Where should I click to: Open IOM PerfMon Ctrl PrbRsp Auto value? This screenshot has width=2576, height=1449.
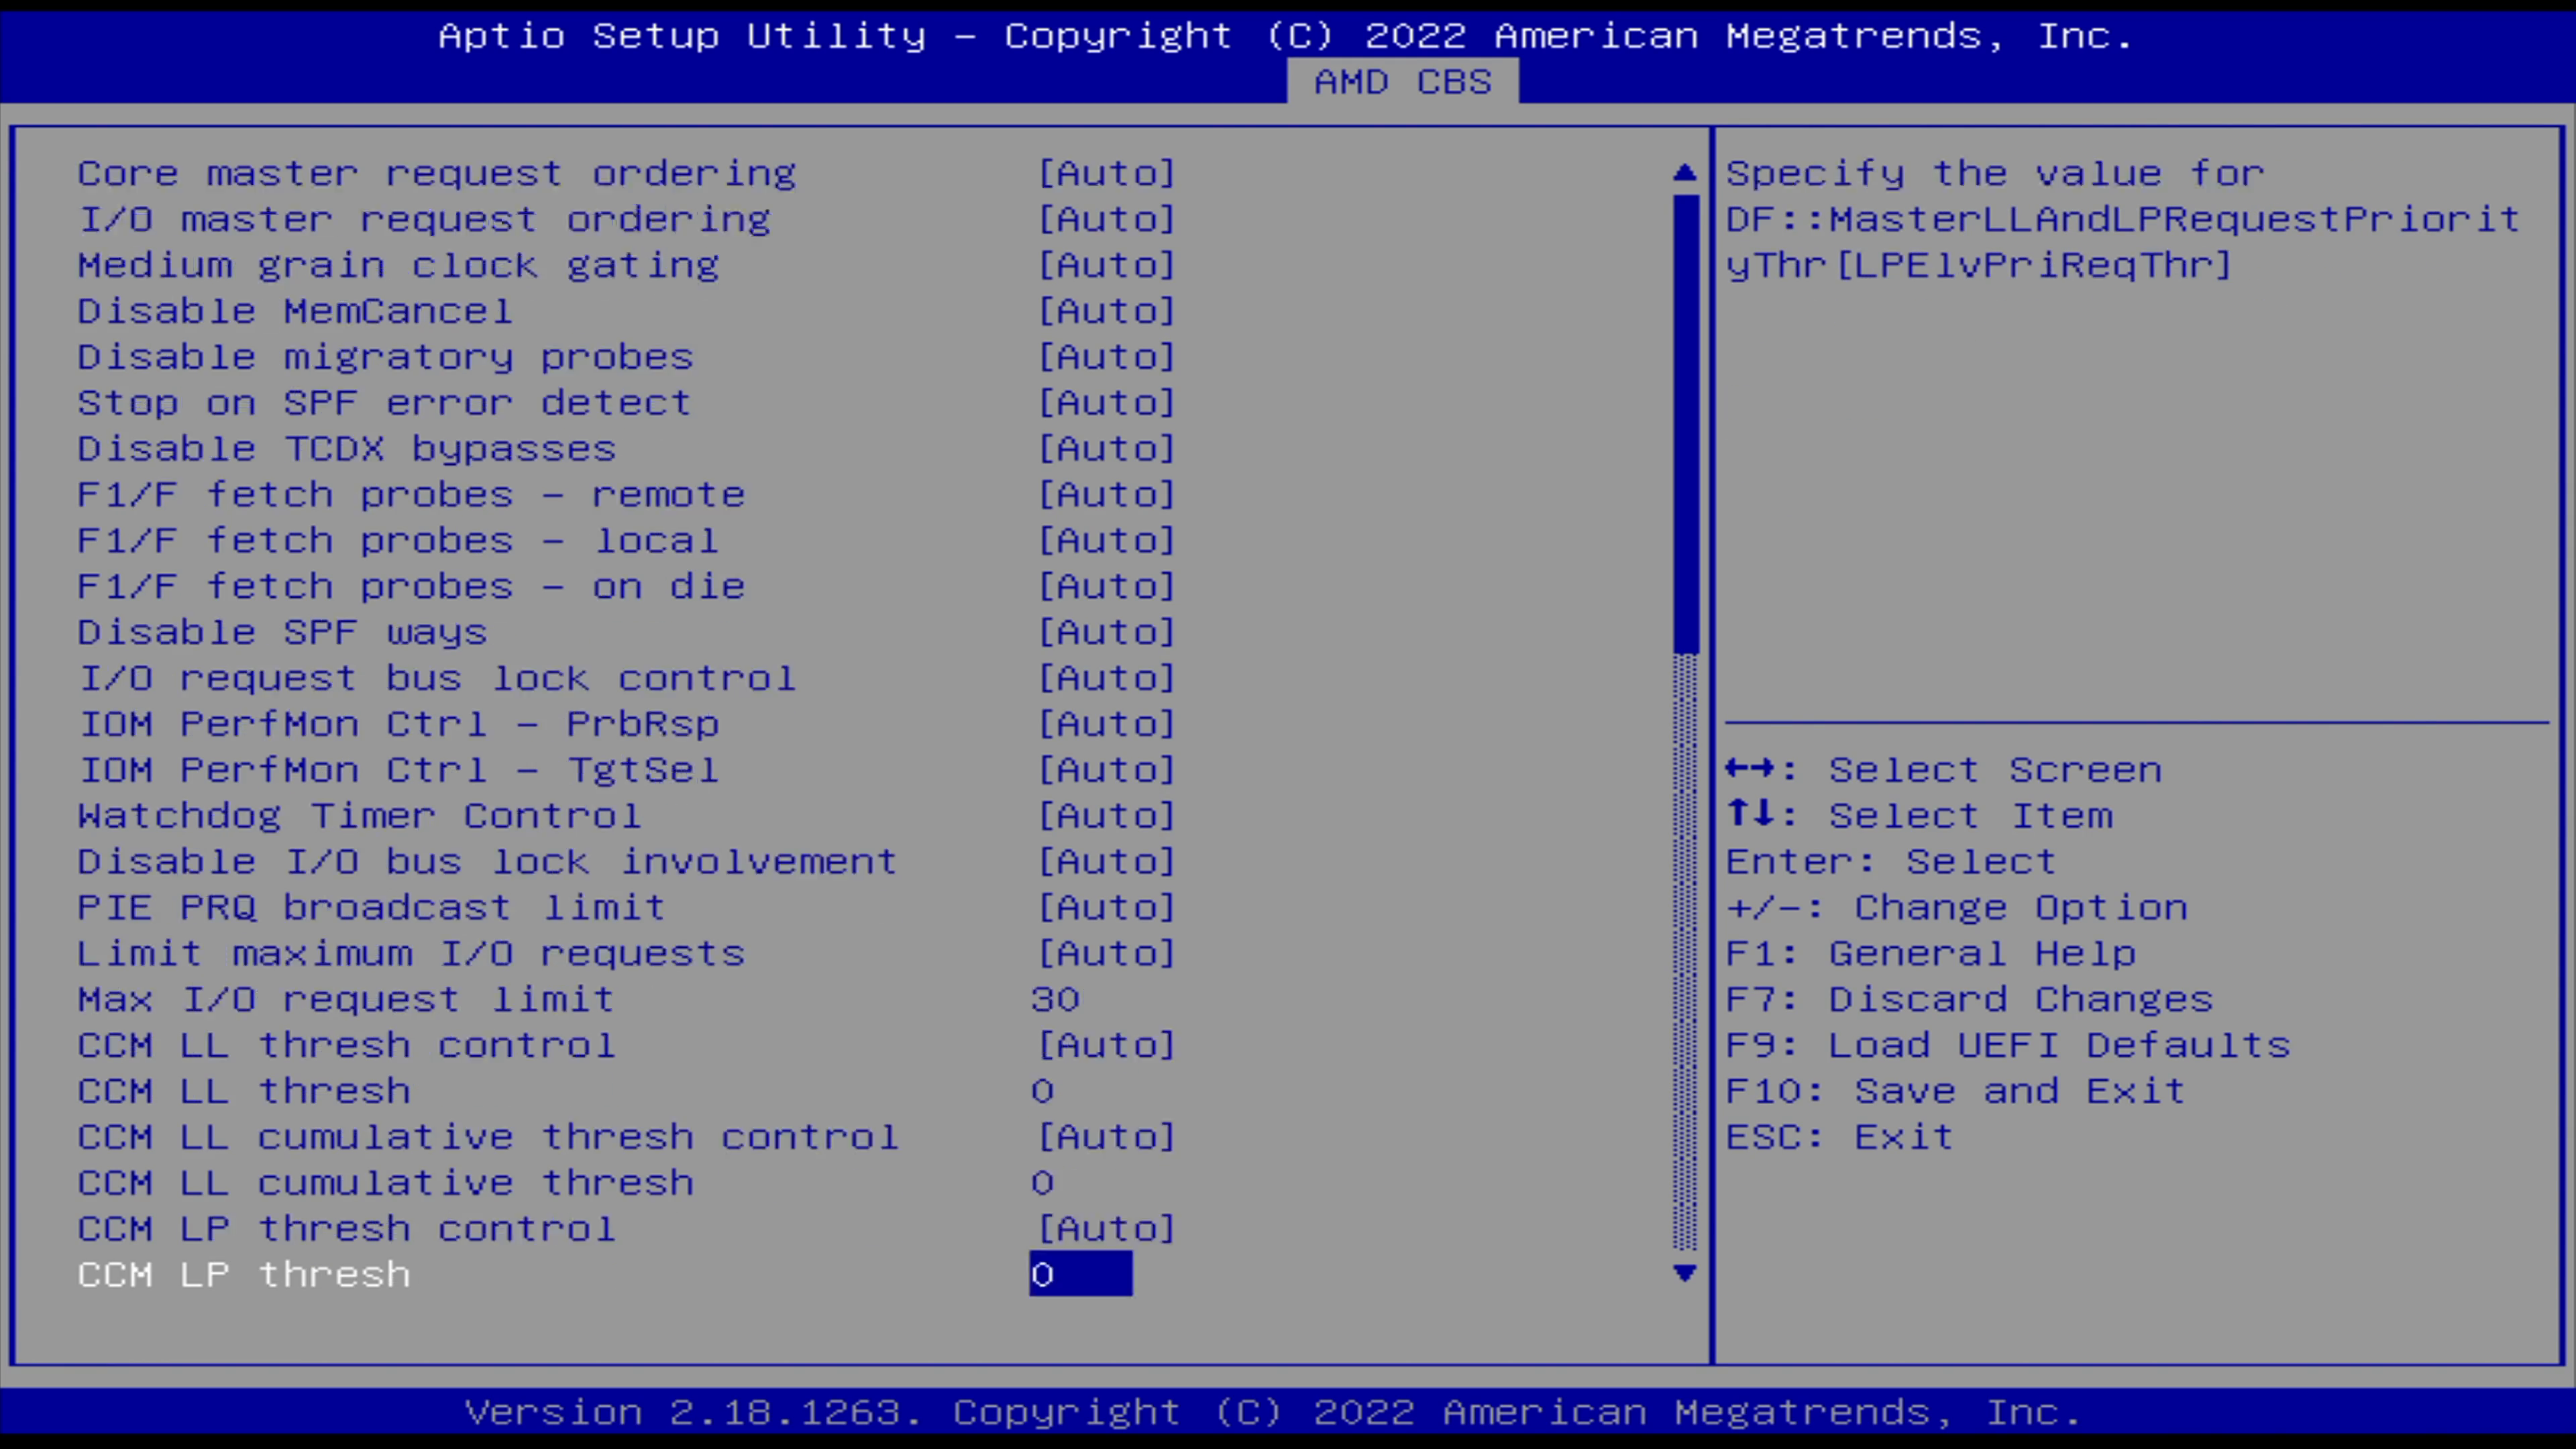point(1106,724)
